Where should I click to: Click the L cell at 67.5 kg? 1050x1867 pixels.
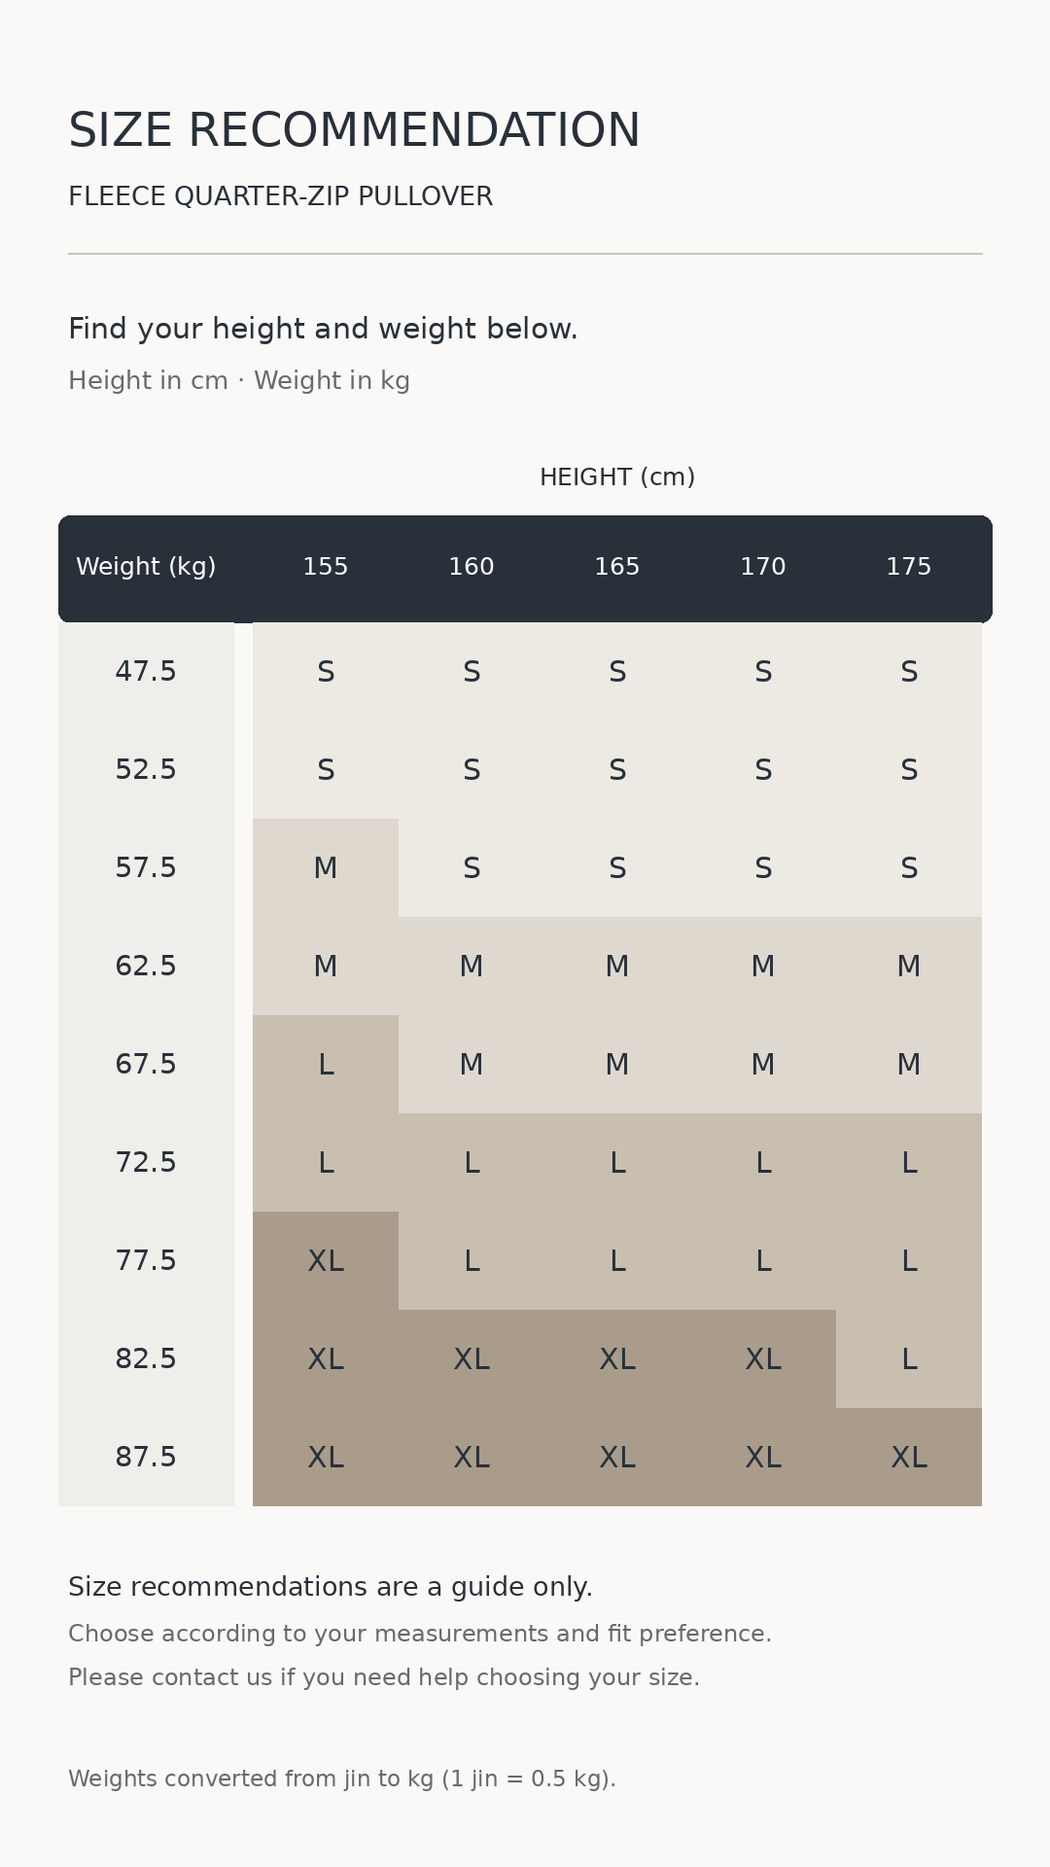[325, 1064]
